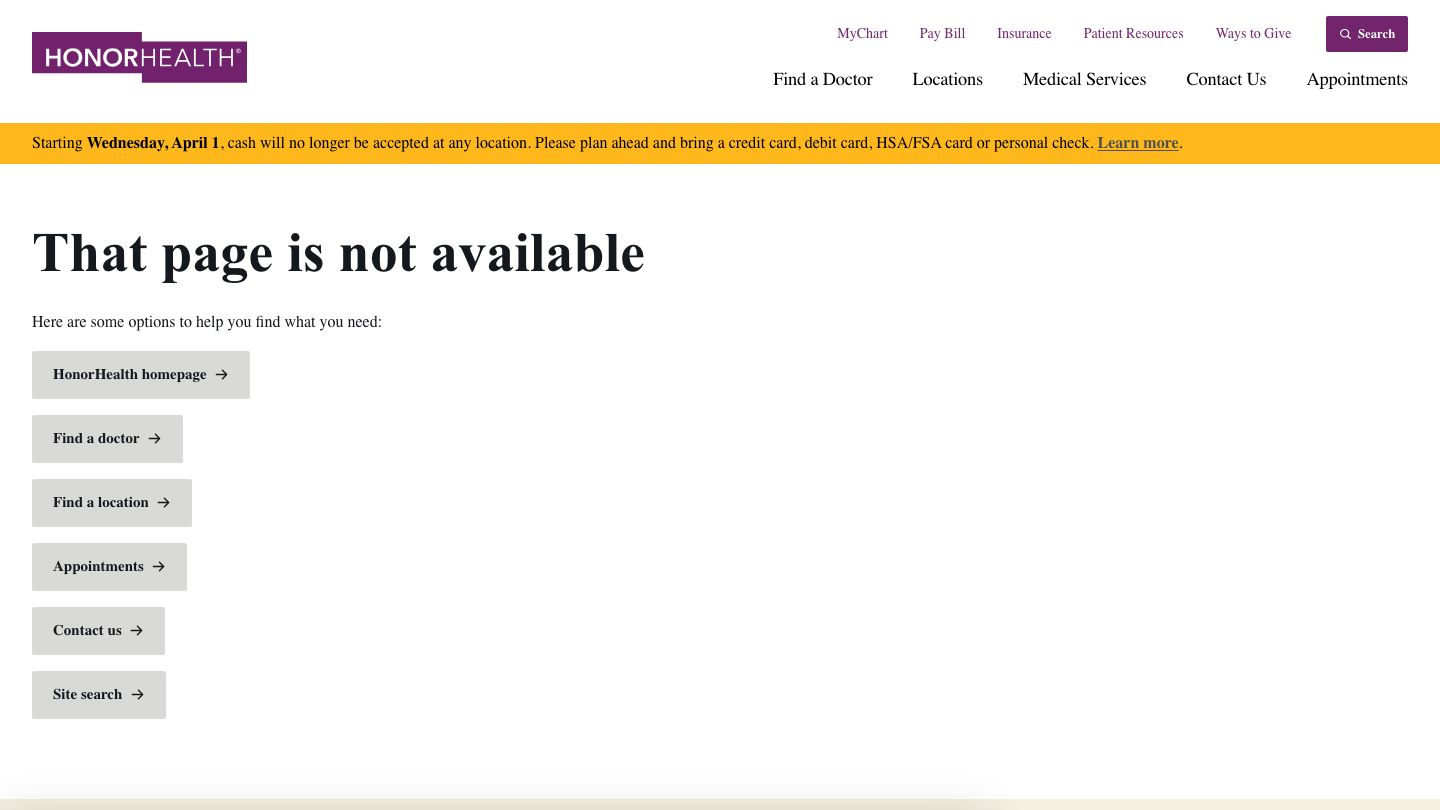Open Medical Services menu item

pyautogui.click(x=1084, y=80)
